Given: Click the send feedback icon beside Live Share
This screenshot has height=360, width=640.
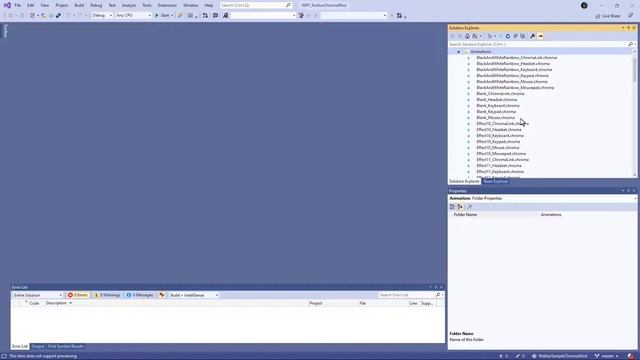Looking at the screenshot, I should pyautogui.click(x=631, y=16).
